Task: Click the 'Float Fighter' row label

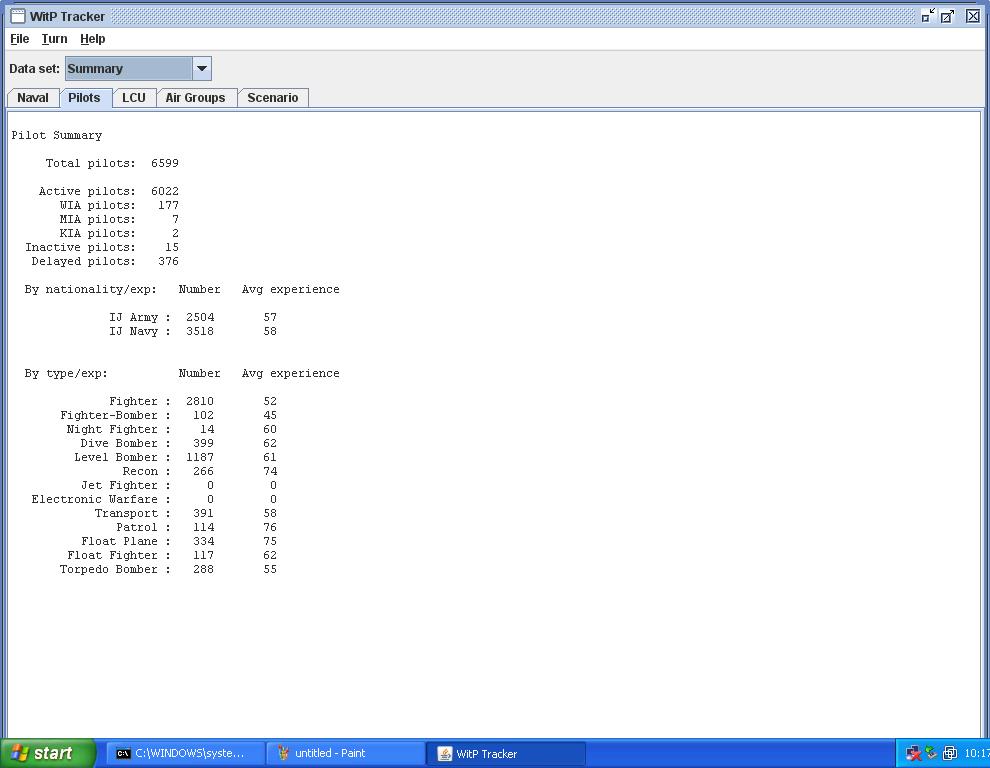Action: pos(112,555)
